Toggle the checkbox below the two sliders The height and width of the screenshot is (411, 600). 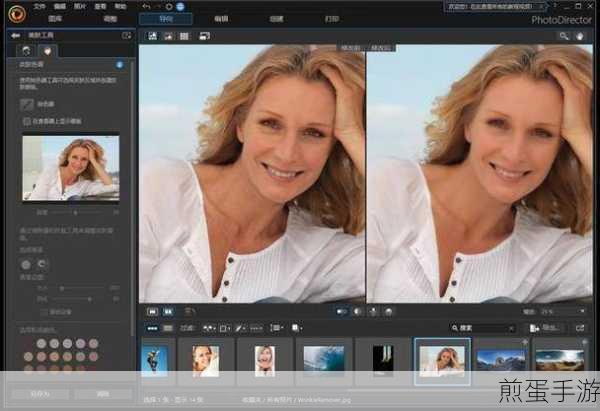click(44, 312)
